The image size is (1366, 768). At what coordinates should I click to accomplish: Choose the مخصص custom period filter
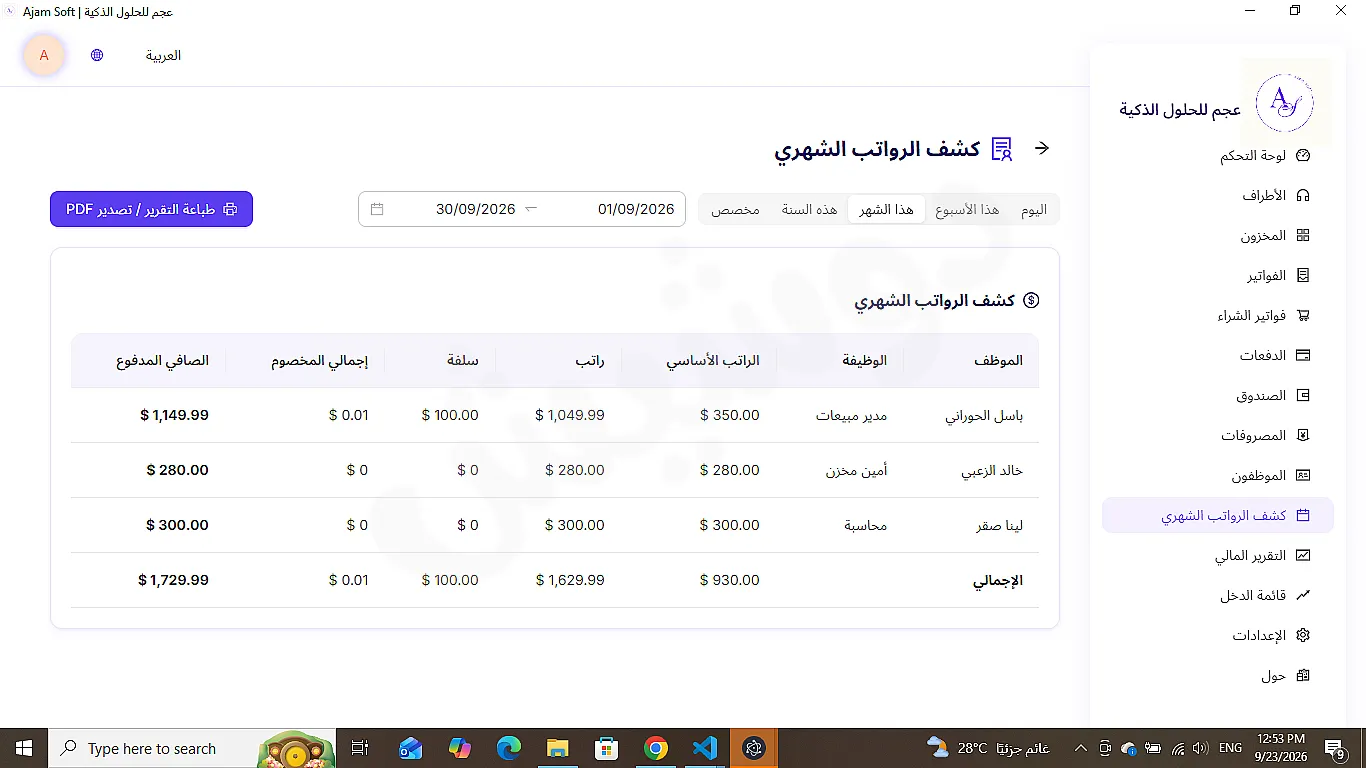735,210
